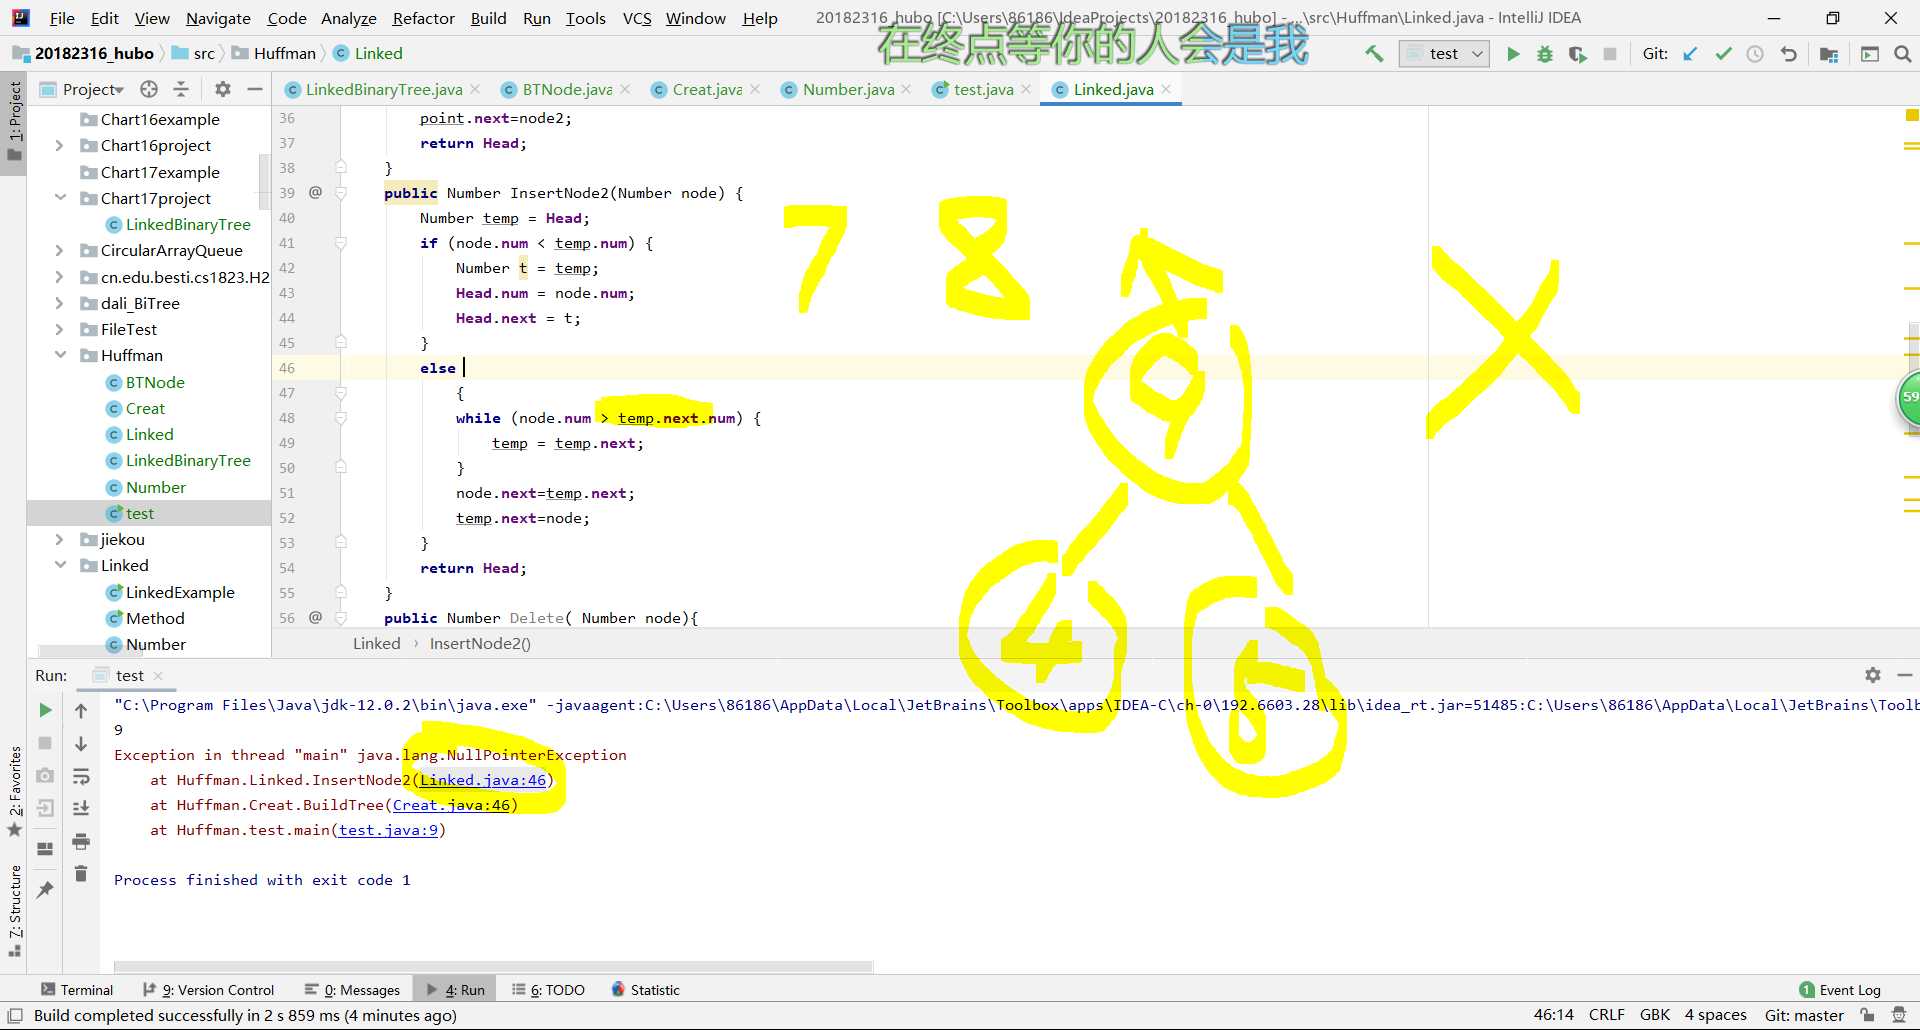Click Git: master branch in status bar
Image resolution: width=1920 pixels, height=1030 pixels.
(x=1804, y=1015)
